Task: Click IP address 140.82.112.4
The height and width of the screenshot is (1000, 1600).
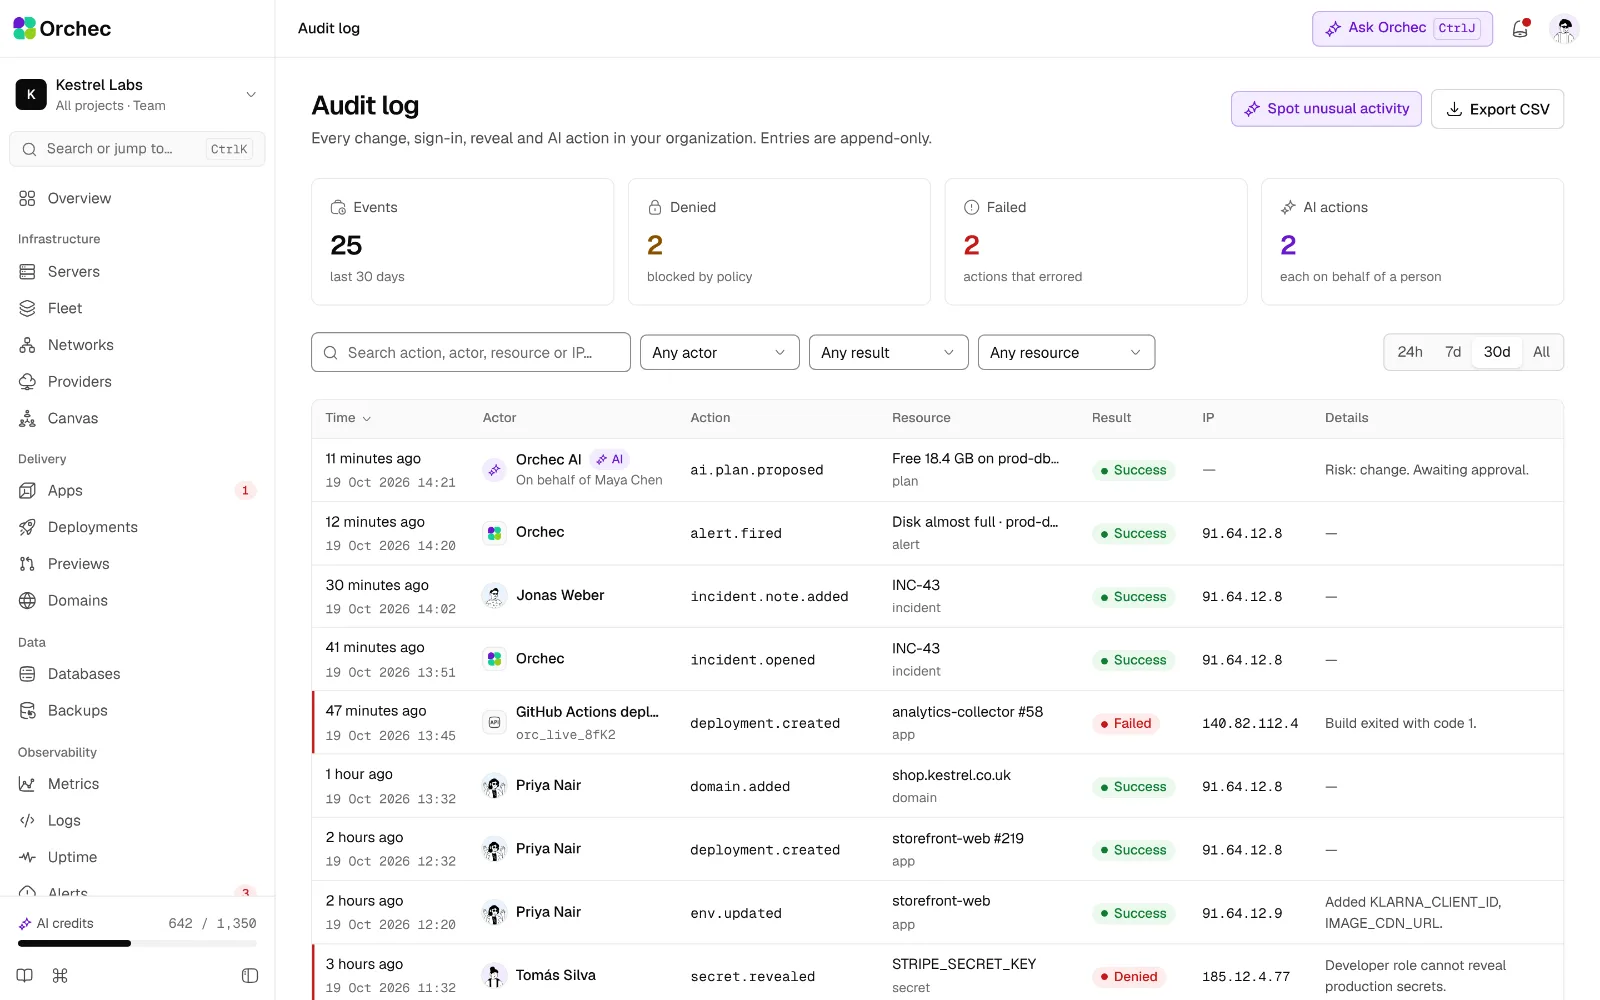Action: [x=1250, y=723]
